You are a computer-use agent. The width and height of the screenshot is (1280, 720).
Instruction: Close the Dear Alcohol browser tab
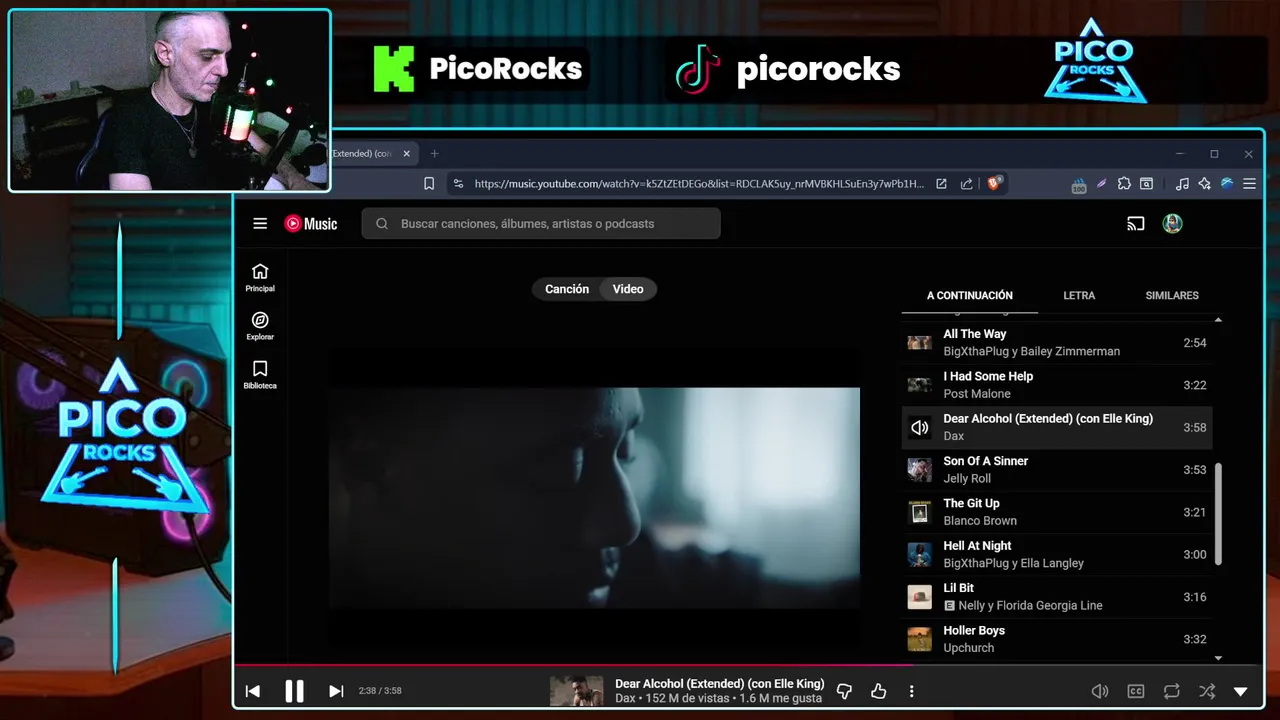pyautogui.click(x=407, y=154)
